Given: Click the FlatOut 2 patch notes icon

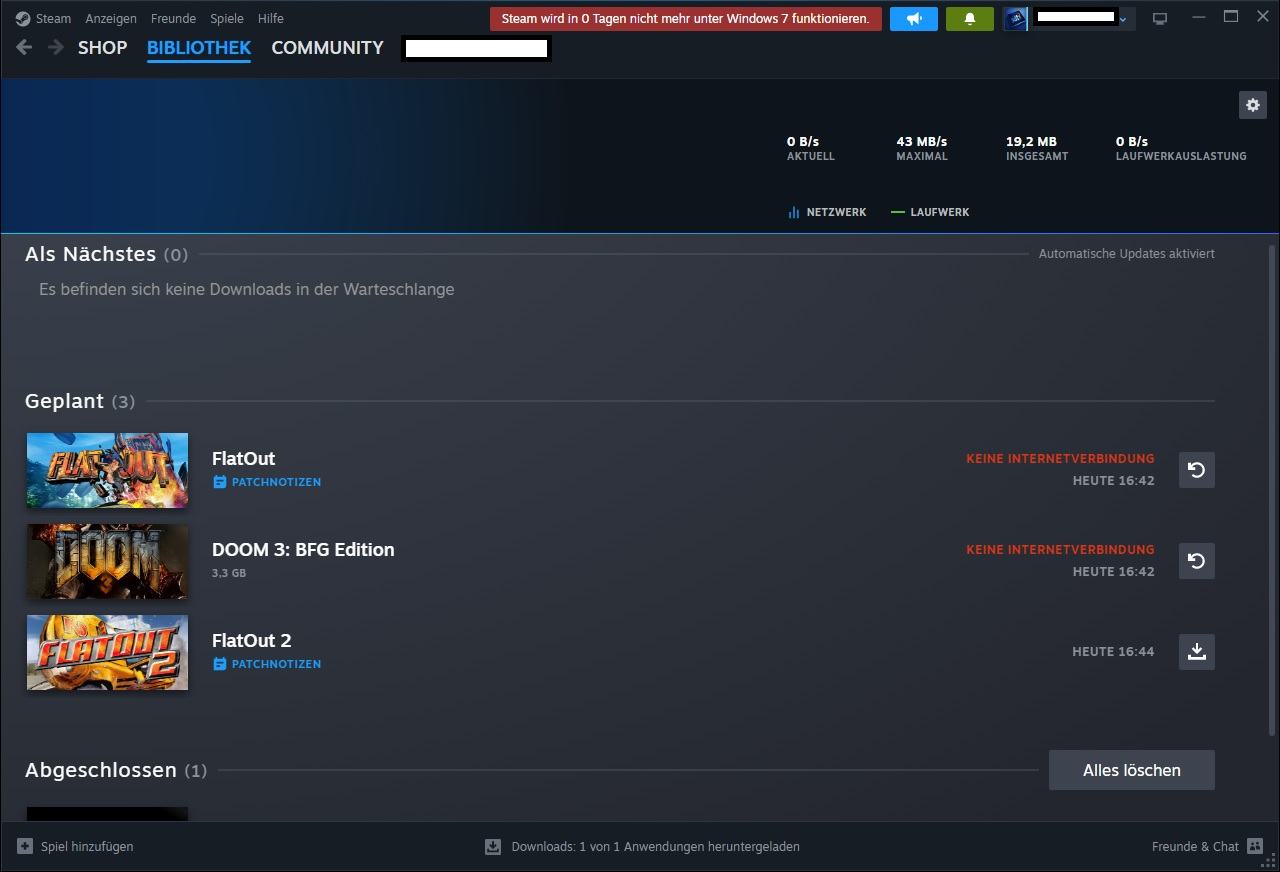Looking at the screenshot, I should click(x=220, y=664).
